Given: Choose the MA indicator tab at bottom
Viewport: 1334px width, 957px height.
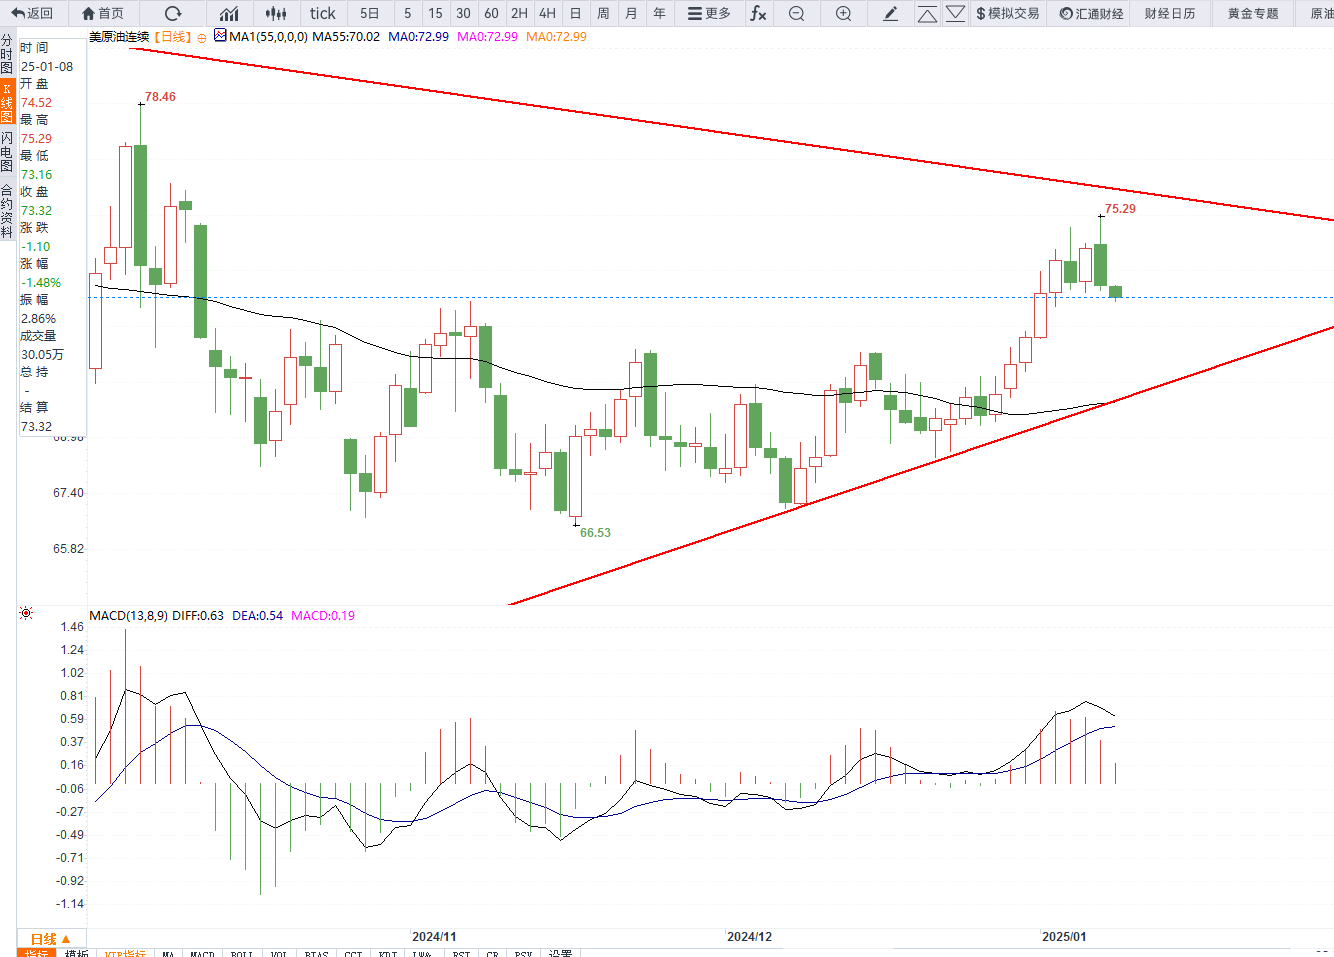Looking at the screenshot, I should coord(168,953).
